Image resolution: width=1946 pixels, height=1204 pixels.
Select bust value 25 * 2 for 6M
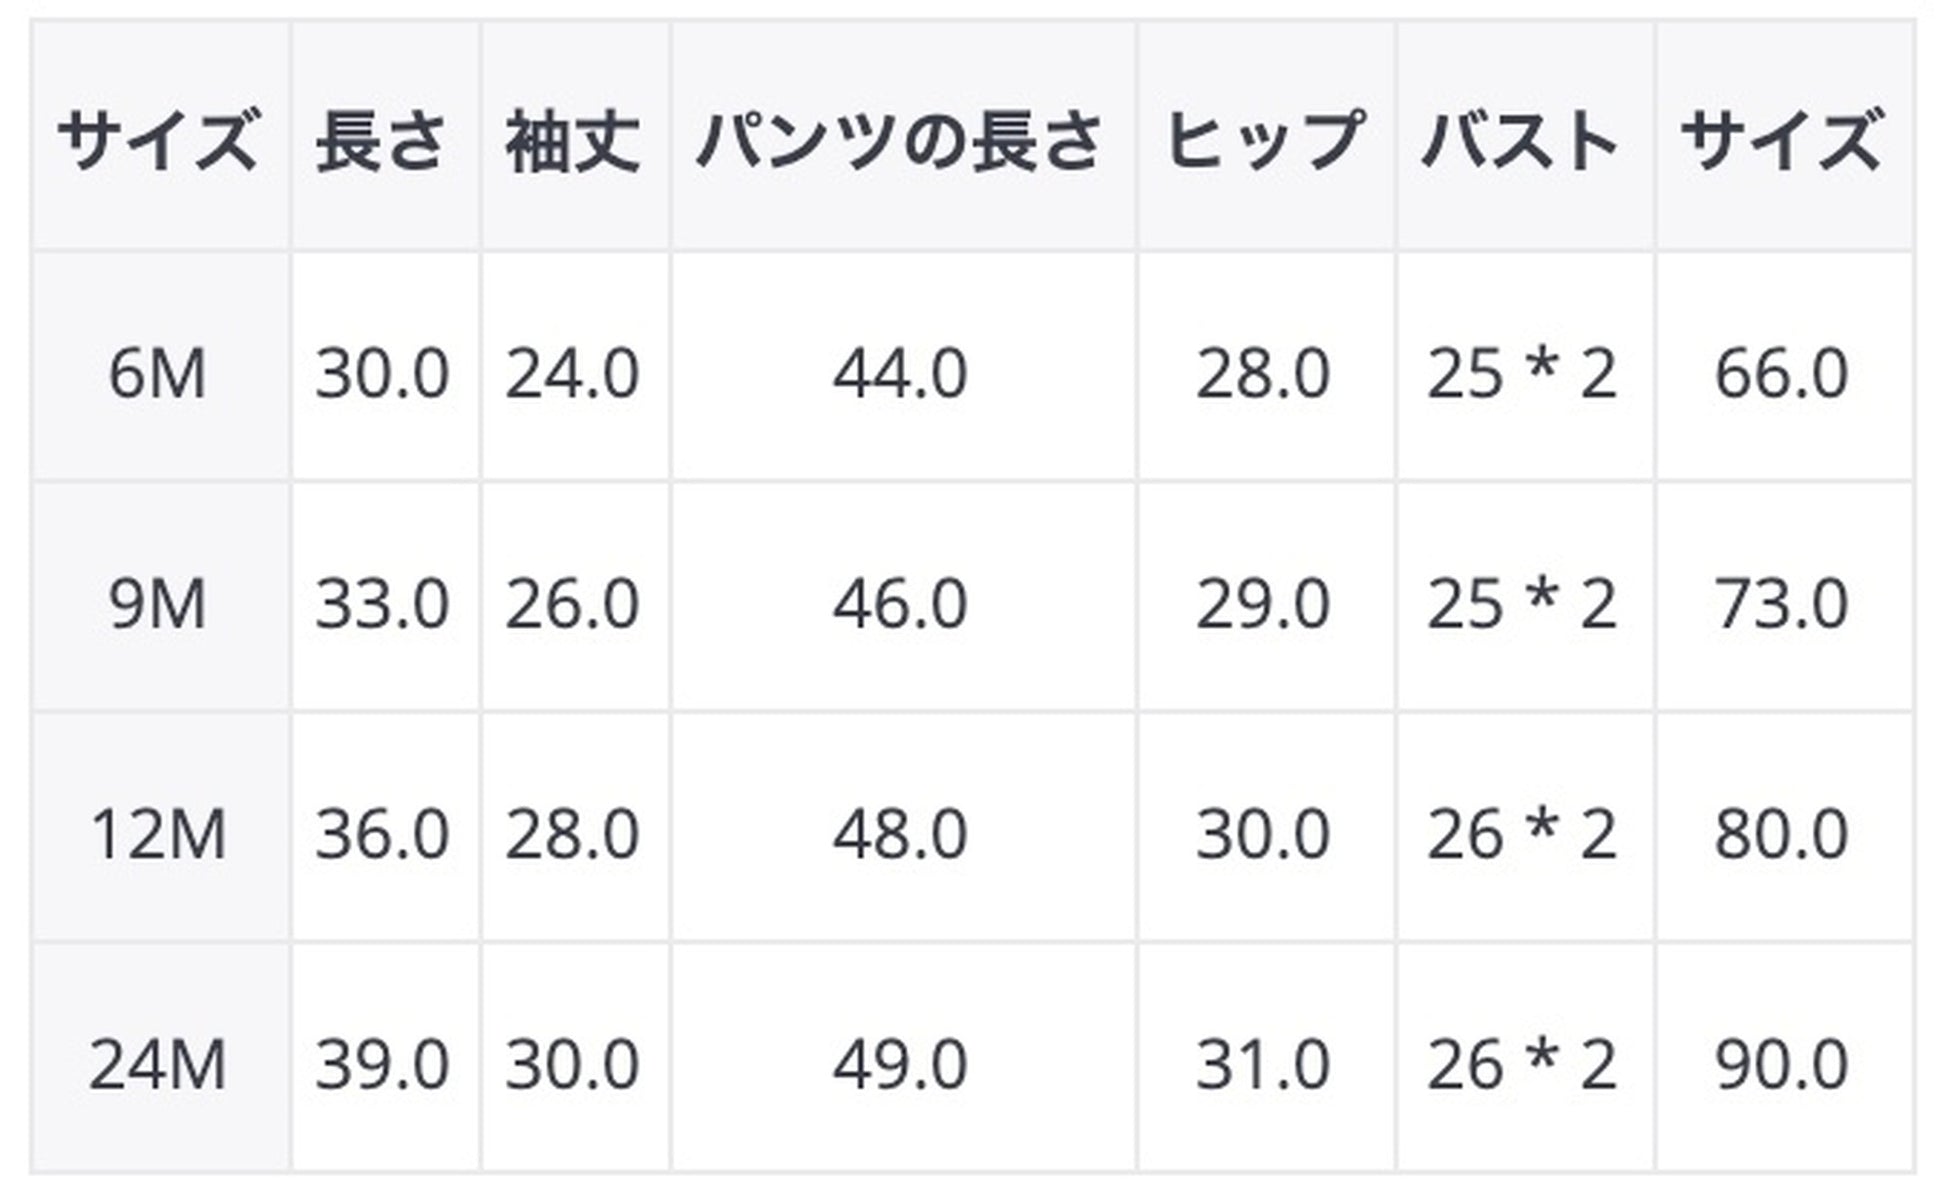(1523, 374)
